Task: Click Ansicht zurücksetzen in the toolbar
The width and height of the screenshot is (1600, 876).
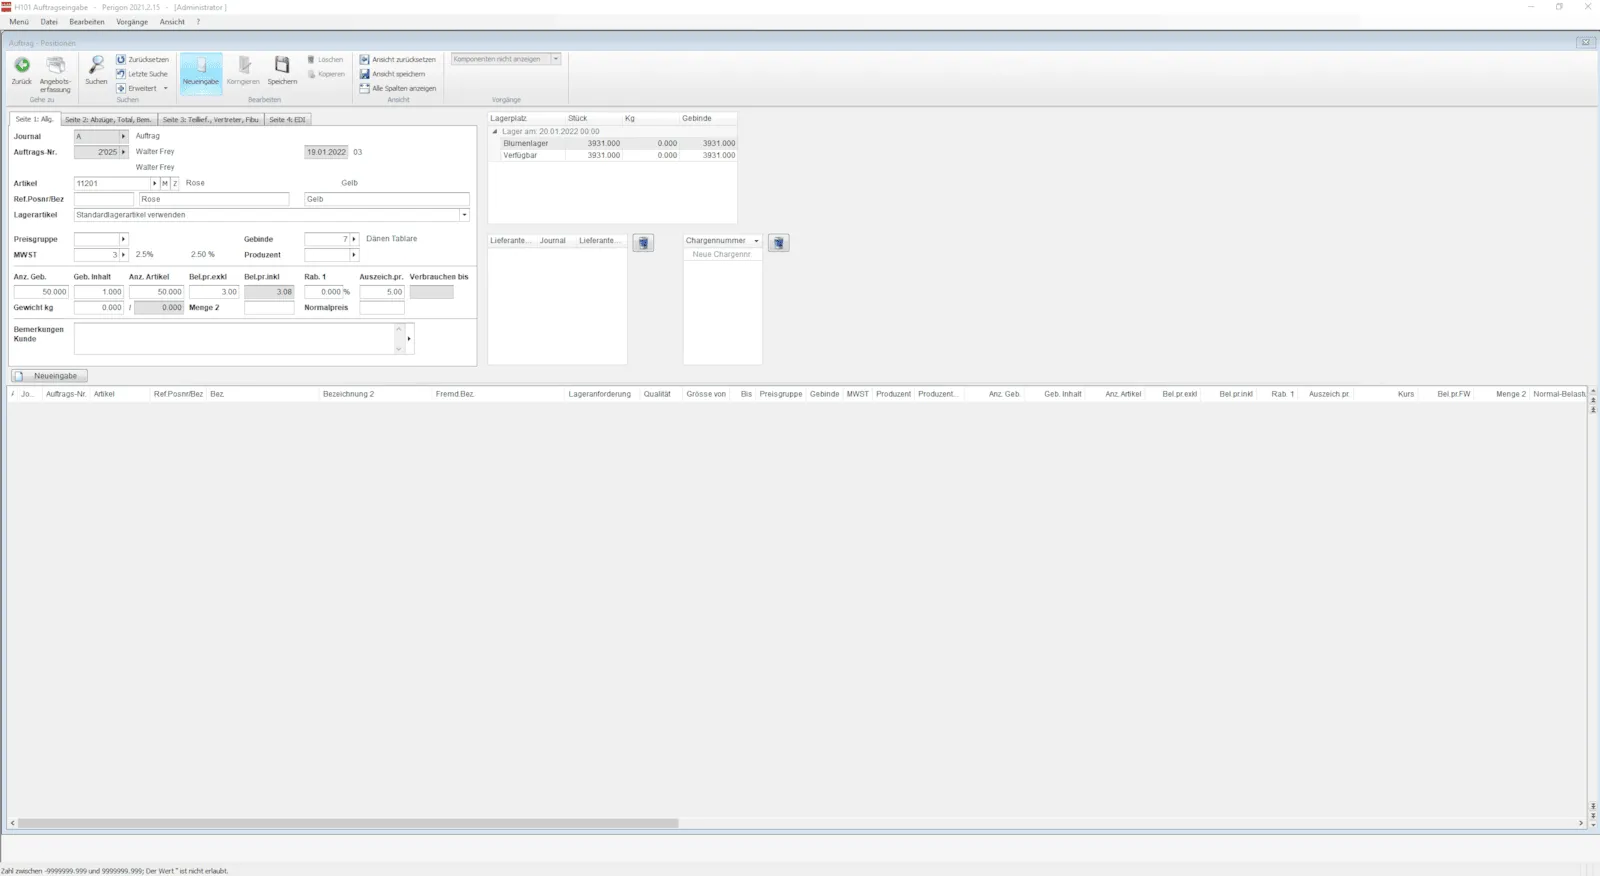Action: (x=398, y=60)
